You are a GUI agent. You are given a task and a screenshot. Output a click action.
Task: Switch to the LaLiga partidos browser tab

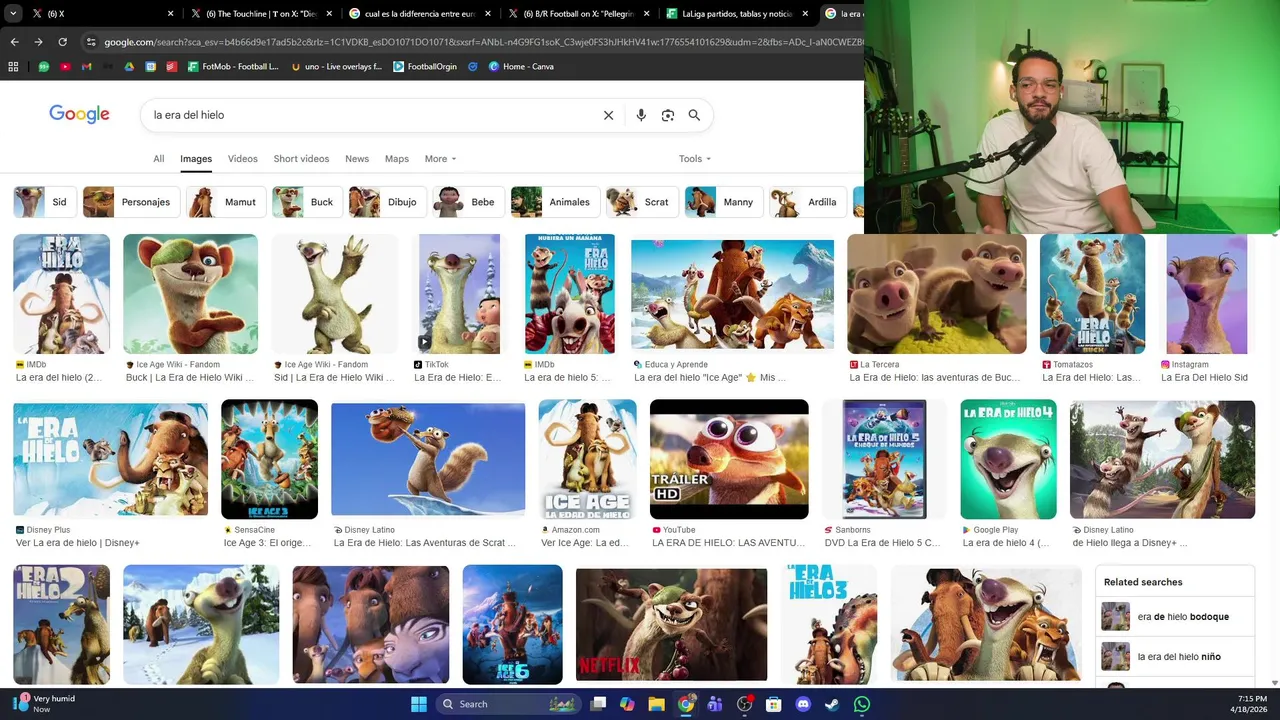pyautogui.click(x=737, y=14)
